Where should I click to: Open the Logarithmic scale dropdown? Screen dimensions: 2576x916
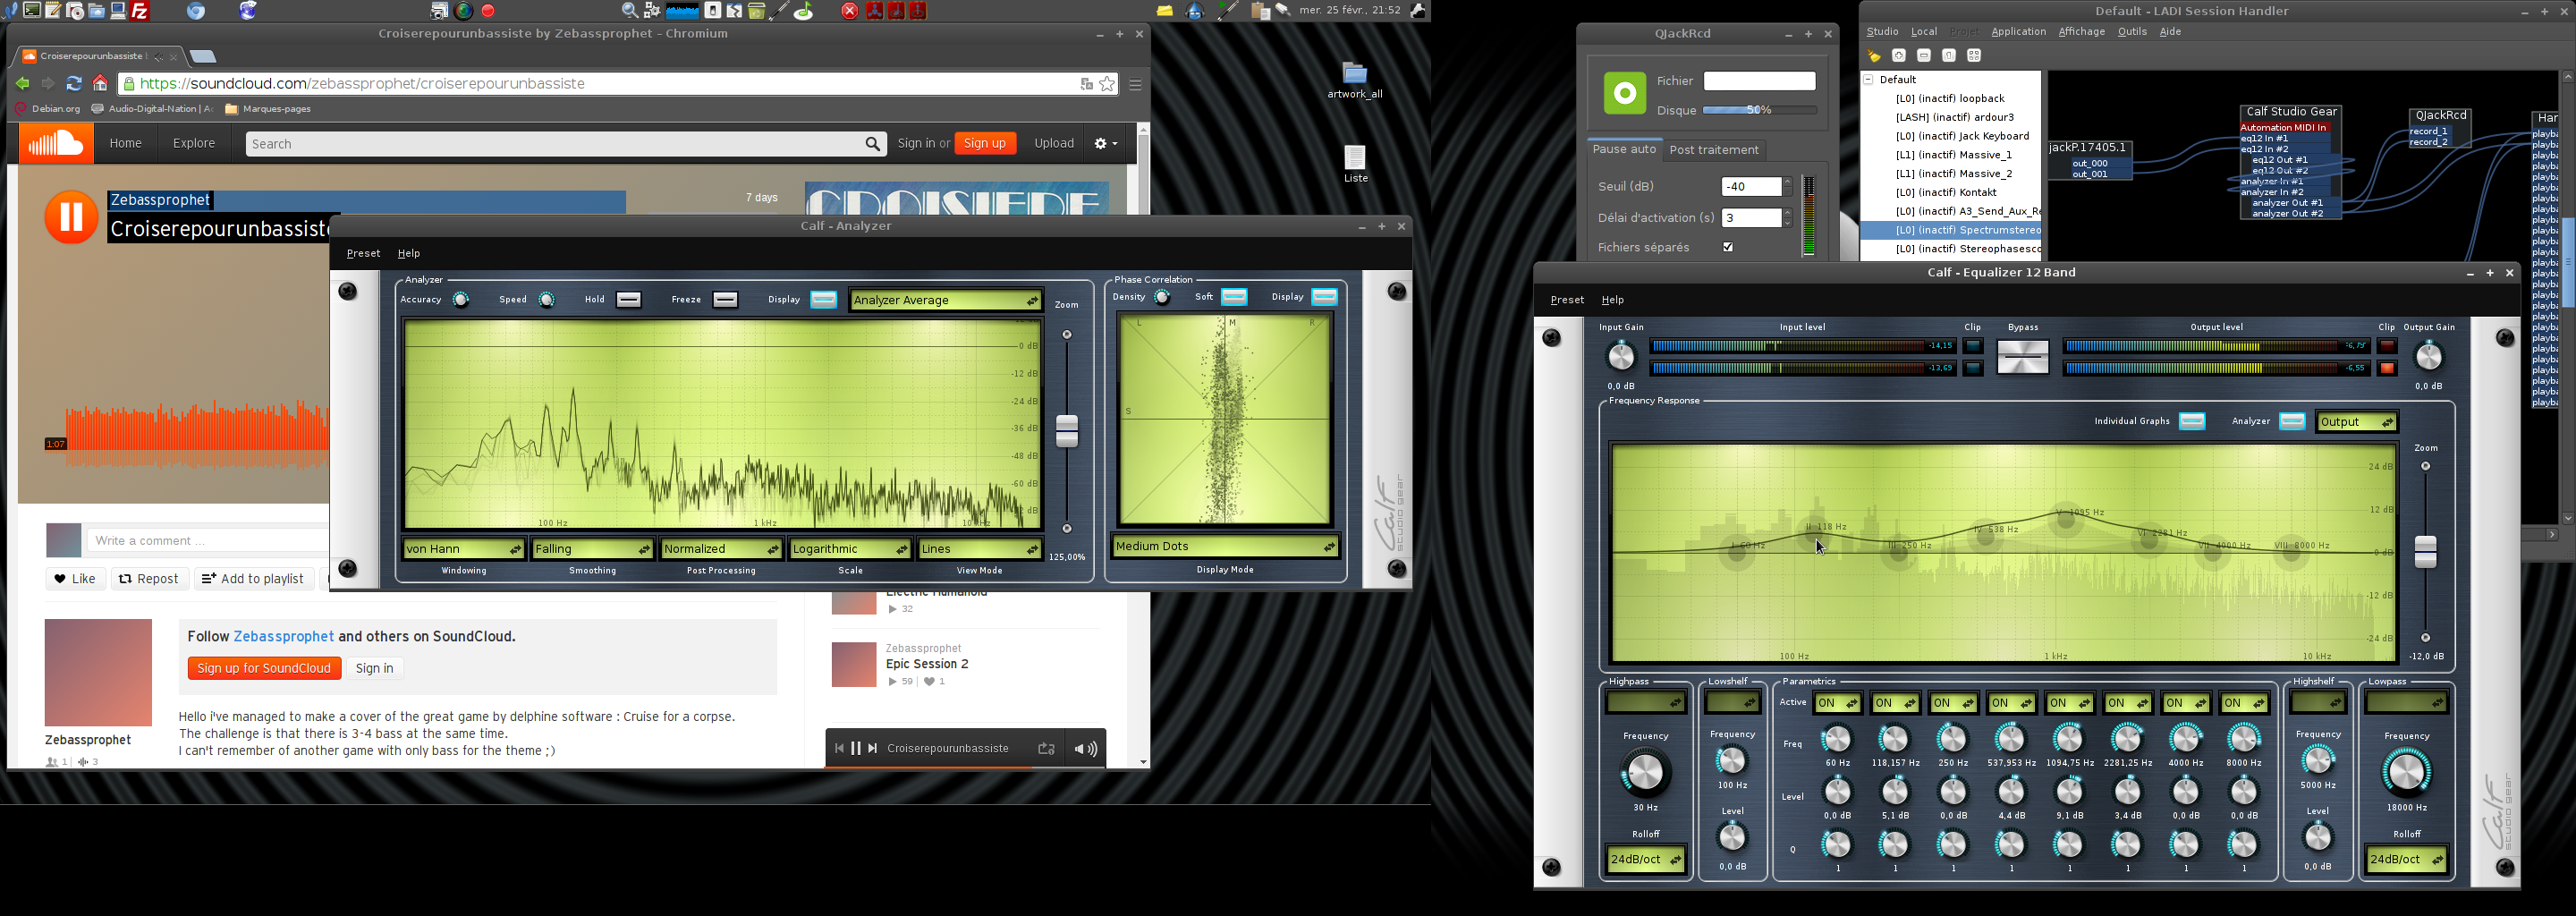[850, 549]
